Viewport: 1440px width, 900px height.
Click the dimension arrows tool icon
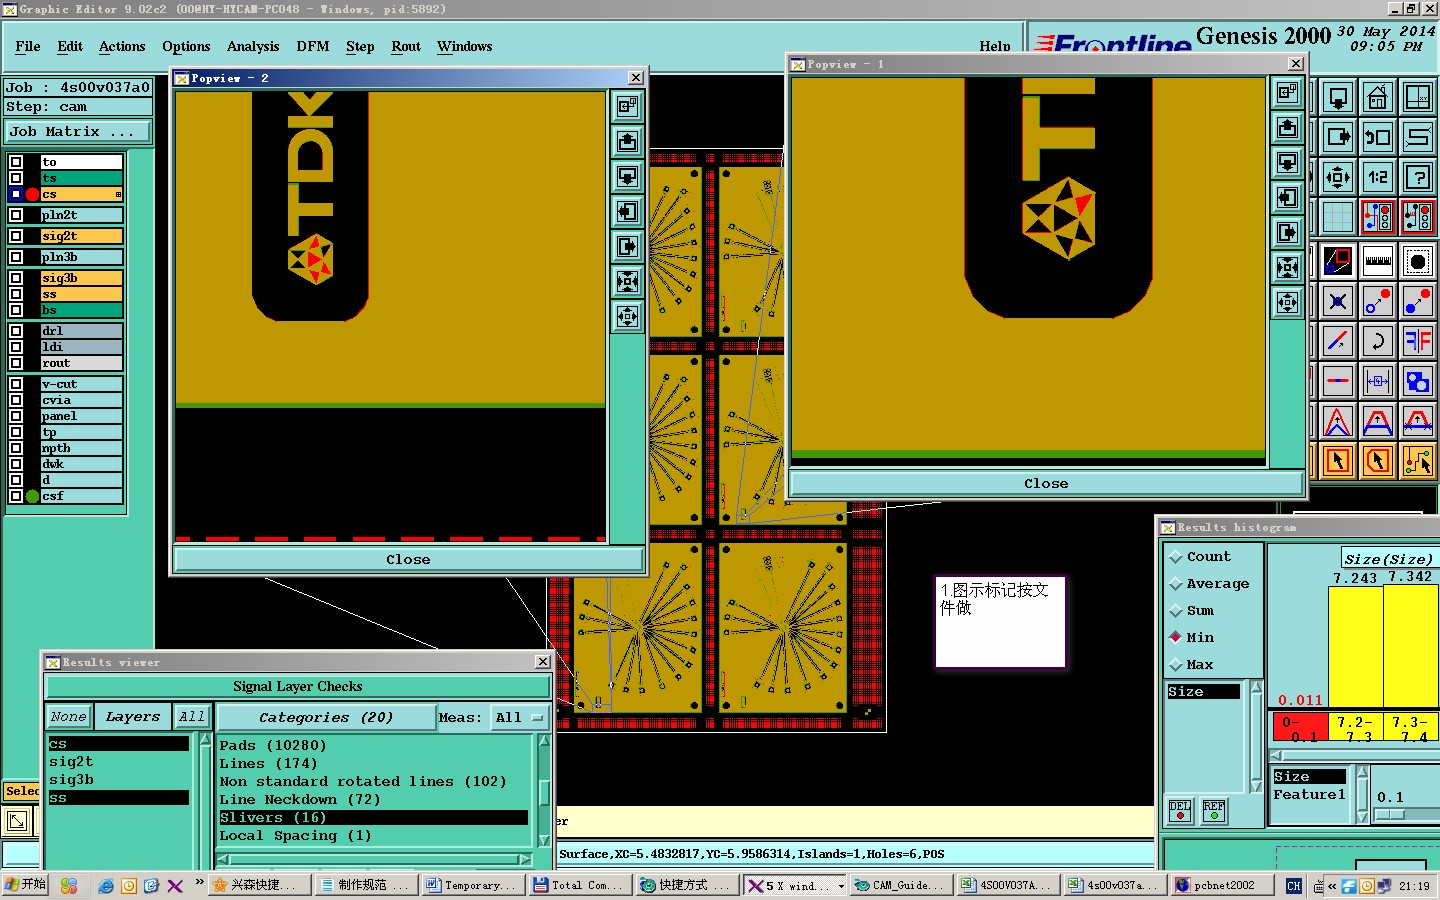[x=1378, y=381]
